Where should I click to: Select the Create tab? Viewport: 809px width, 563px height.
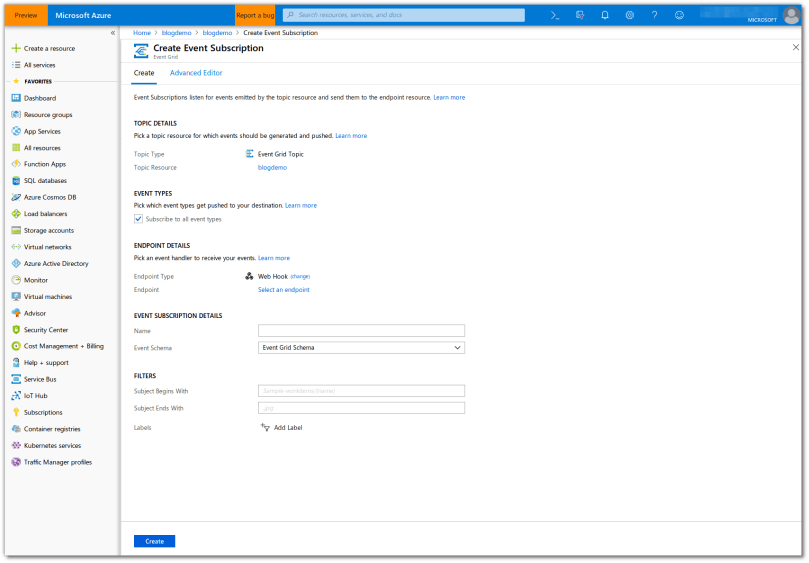pos(144,73)
